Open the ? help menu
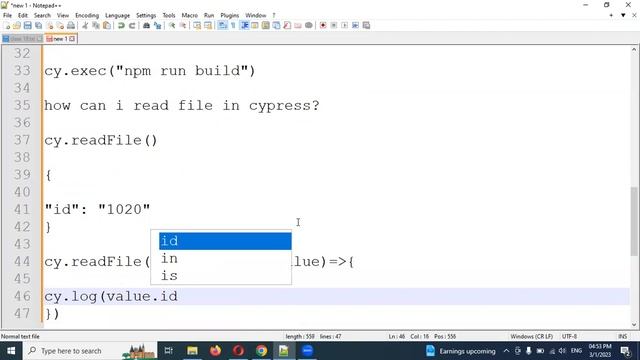640x360 pixels. point(274,16)
